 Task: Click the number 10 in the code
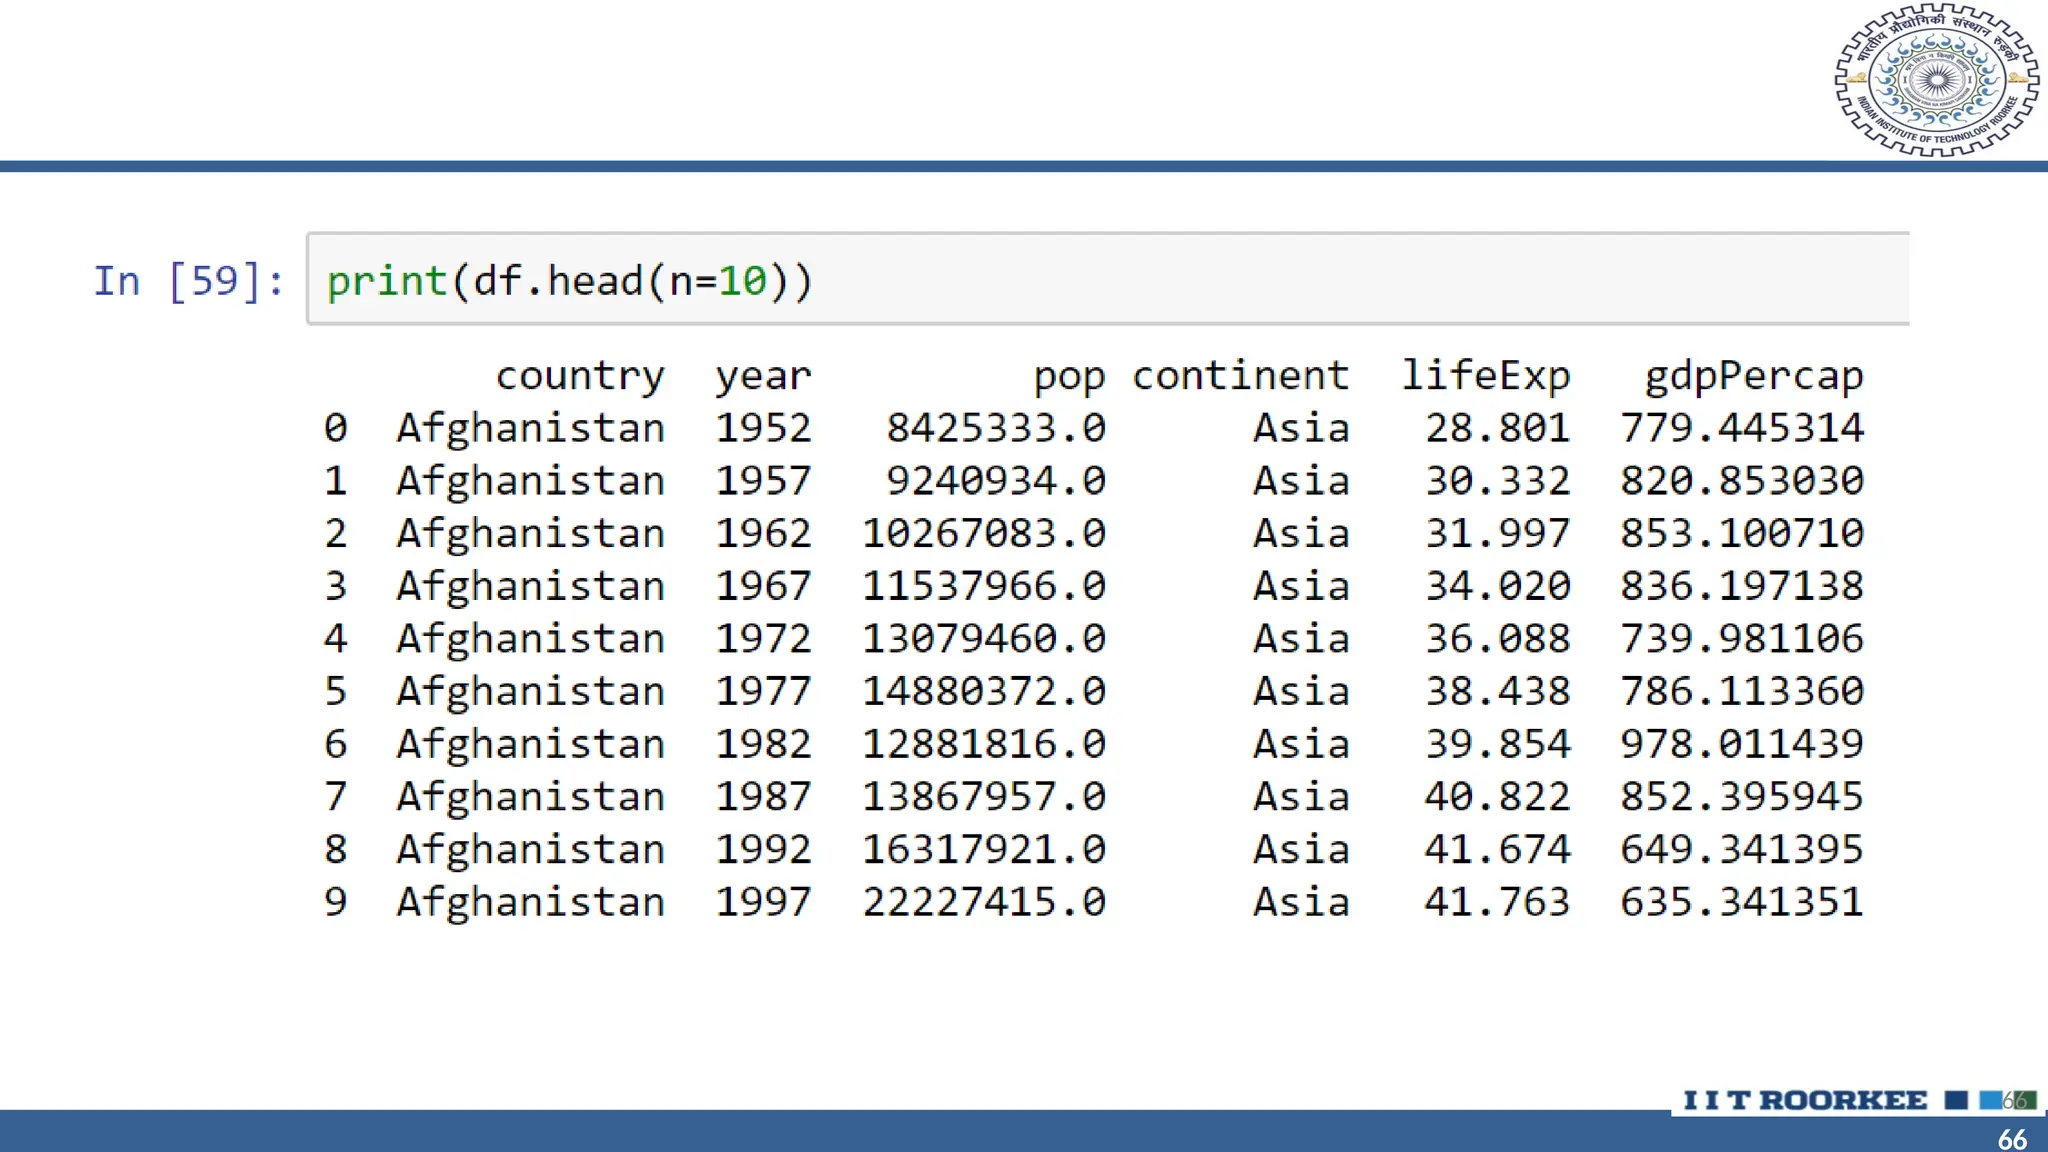[x=743, y=281]
